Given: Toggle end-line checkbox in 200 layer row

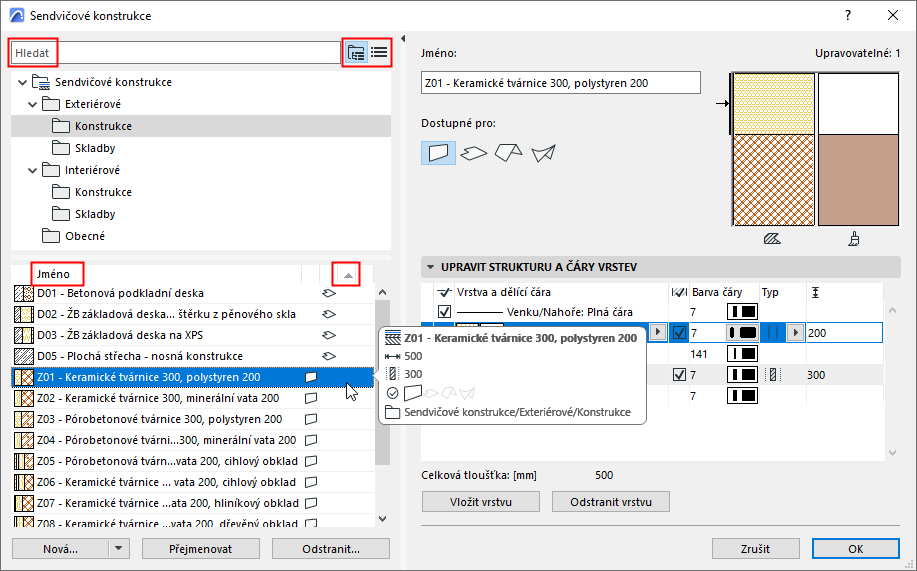Looking at the screenshot, I should pos(679,333).
